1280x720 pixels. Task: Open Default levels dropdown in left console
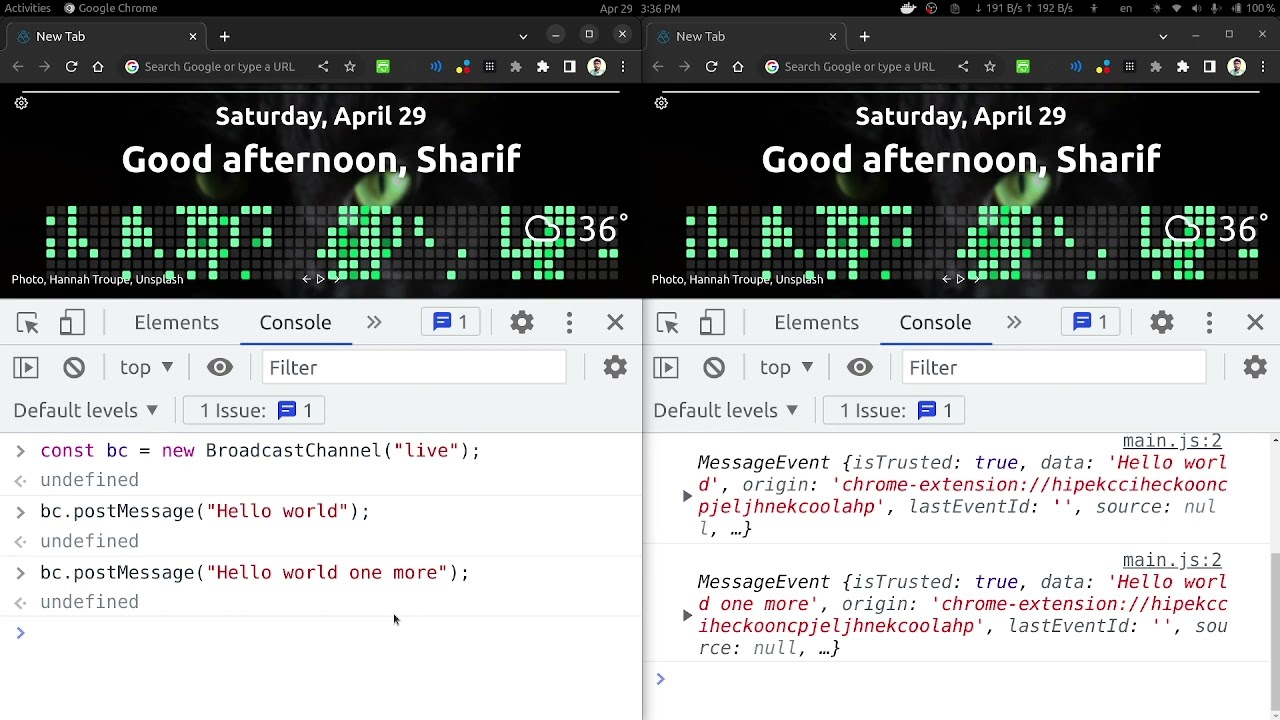86,411
